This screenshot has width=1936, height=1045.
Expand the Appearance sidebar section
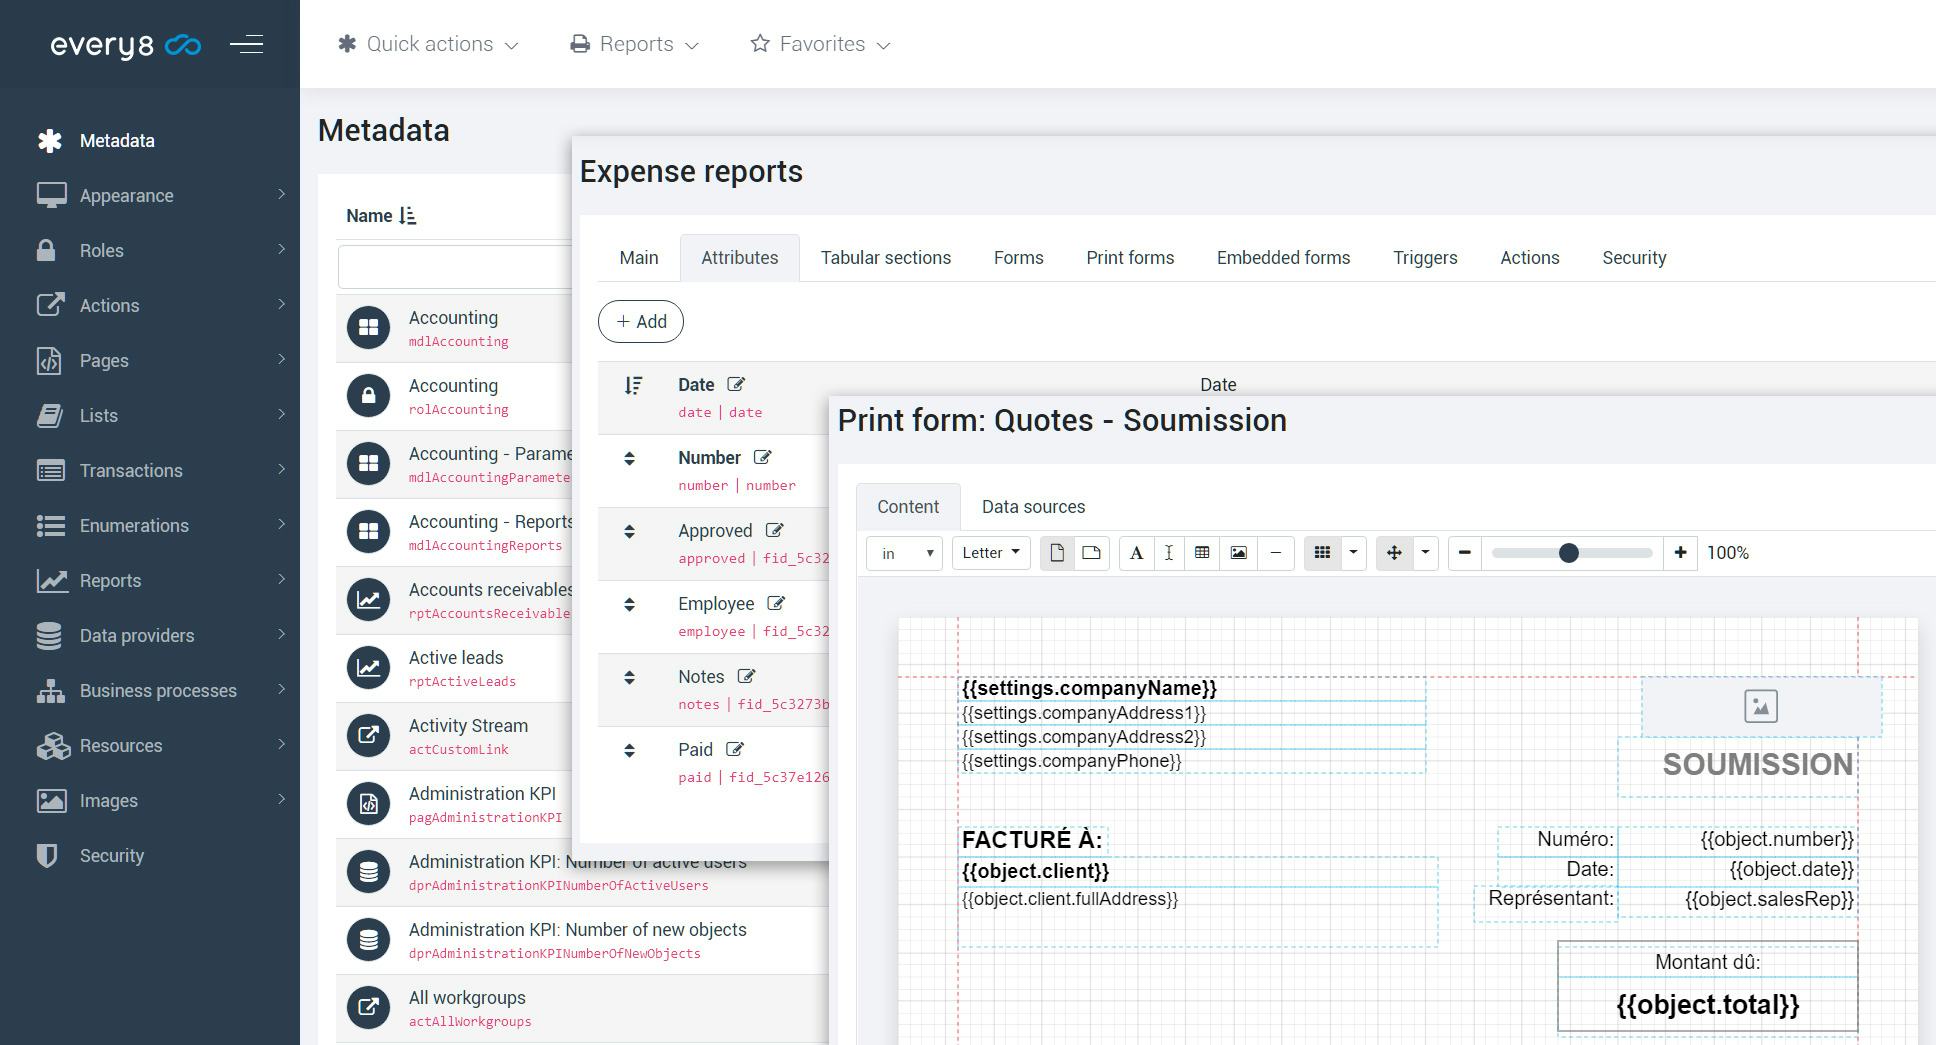tap(127, 195)
